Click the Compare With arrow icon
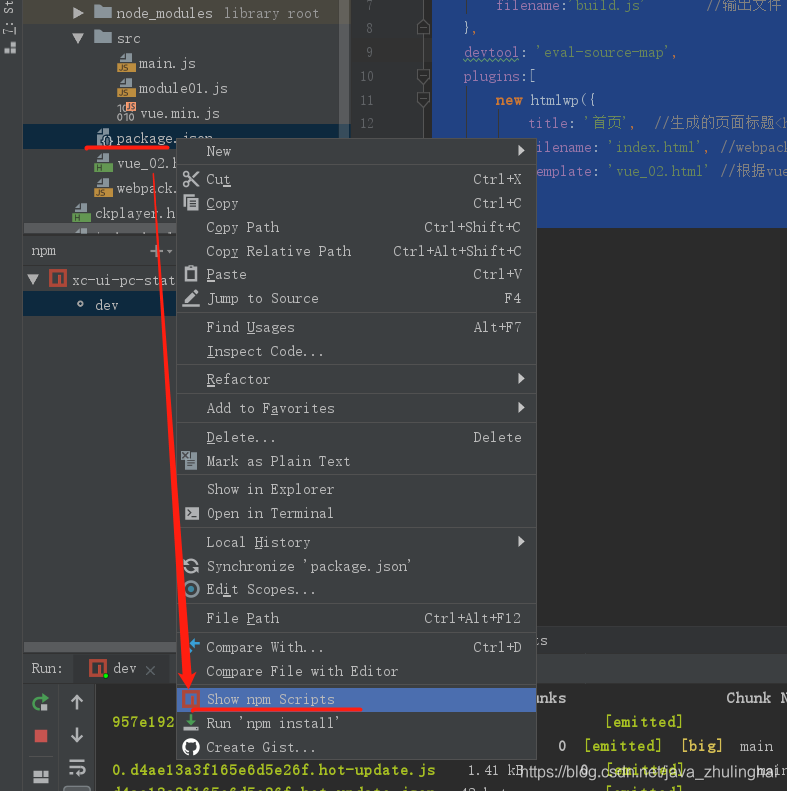 (195, 644)
